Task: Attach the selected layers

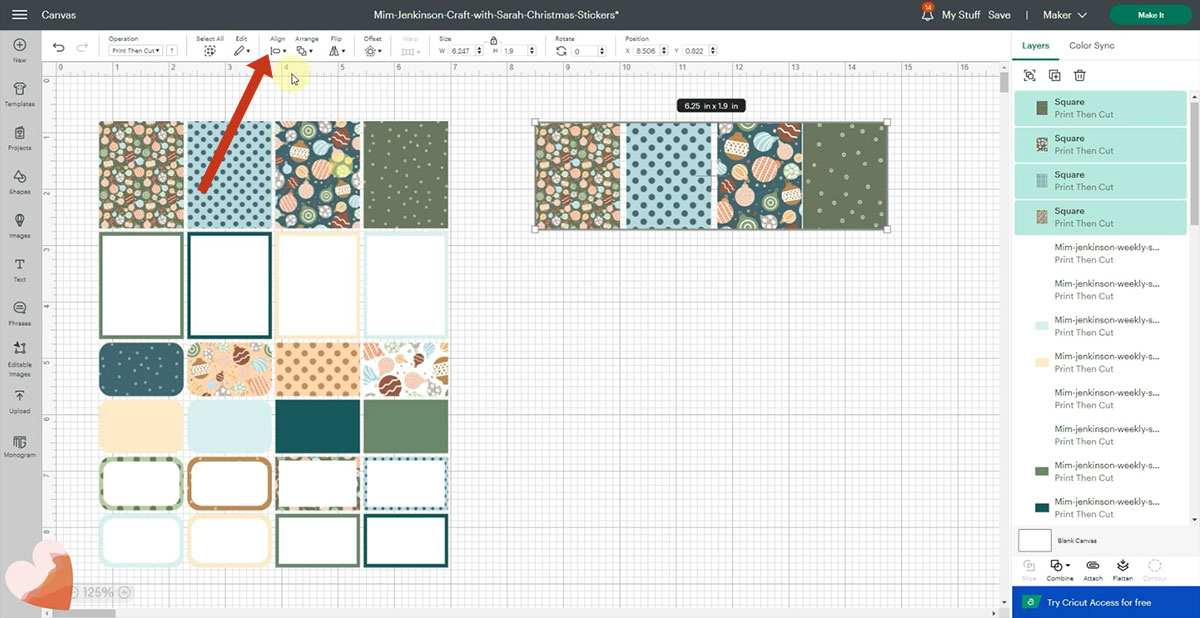Action: tap(1092, 568)
